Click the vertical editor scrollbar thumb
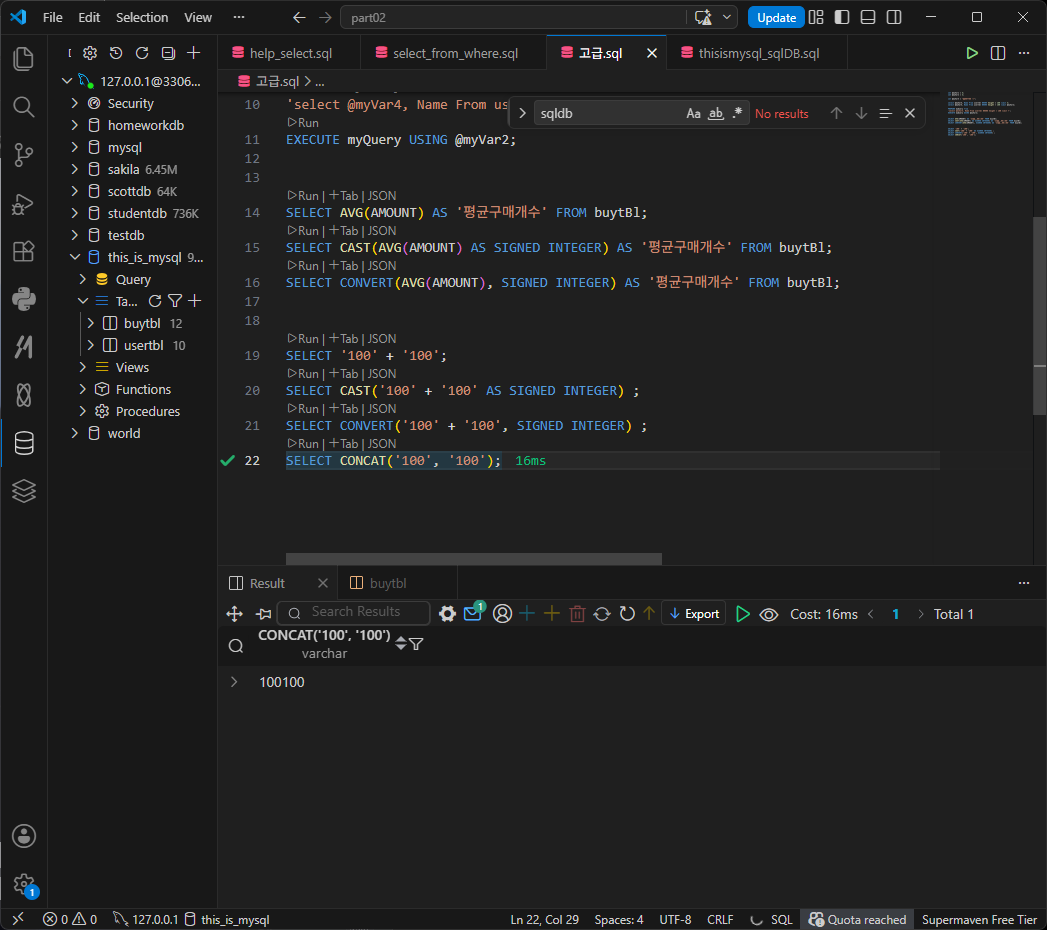This screenshot has width=1047, height=930. coord(1040,316)
